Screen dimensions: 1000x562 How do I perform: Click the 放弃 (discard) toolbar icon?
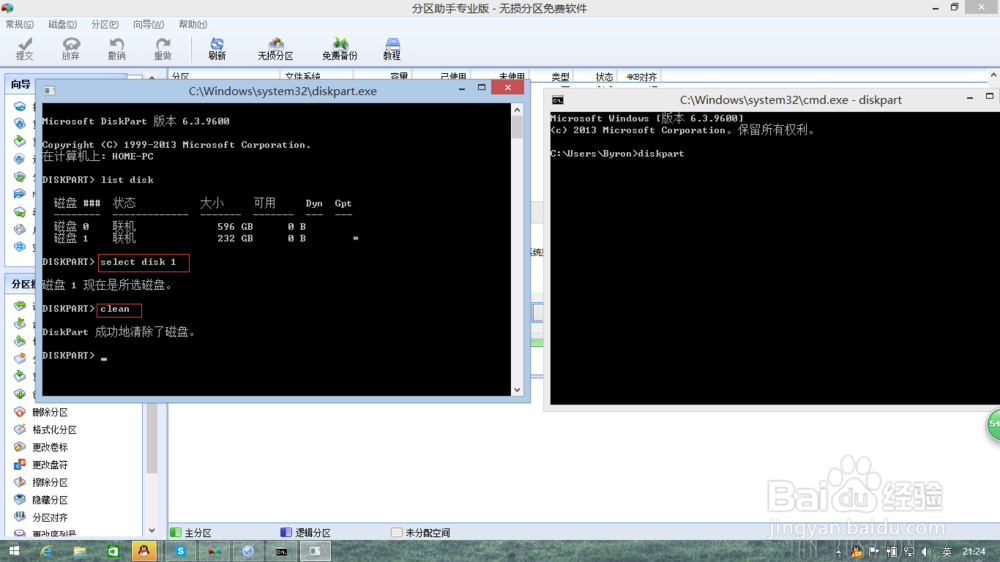pos(71,48)
